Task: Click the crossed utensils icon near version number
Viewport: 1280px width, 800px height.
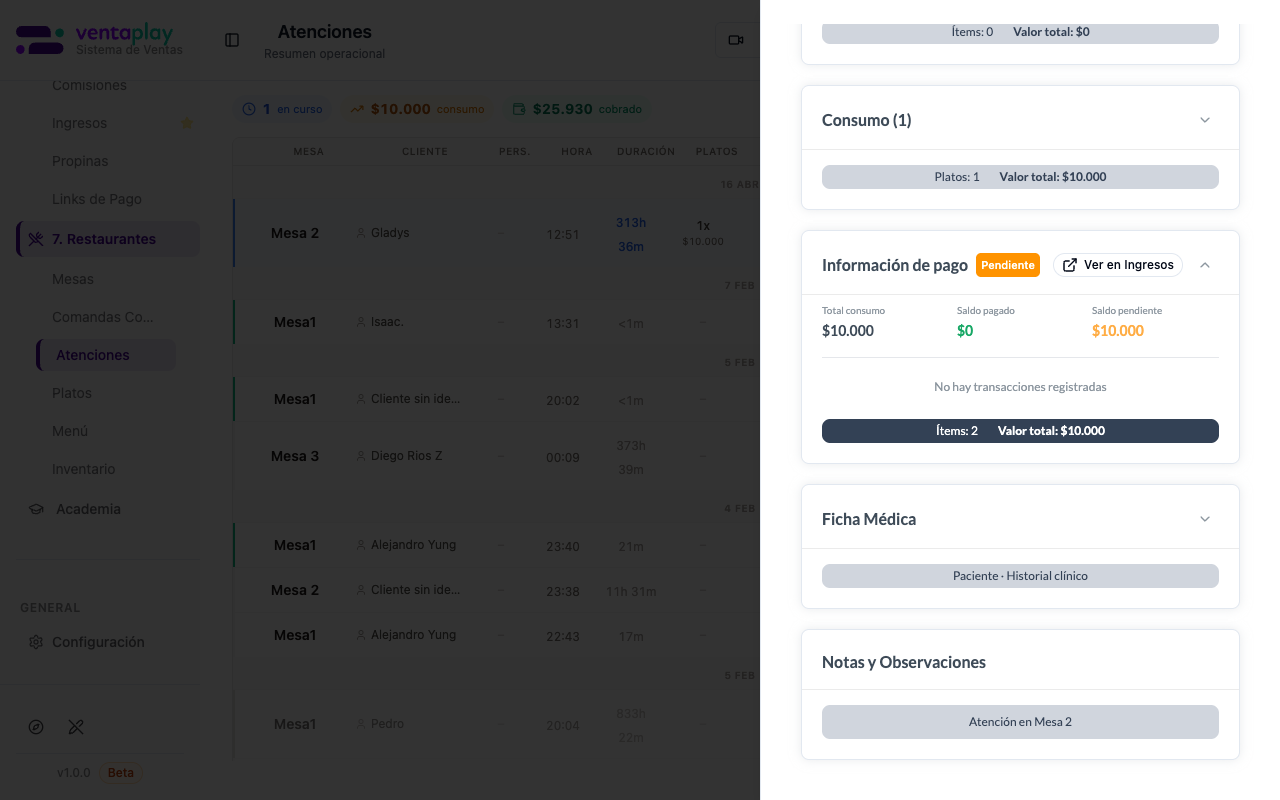Action: click(76, 727)
